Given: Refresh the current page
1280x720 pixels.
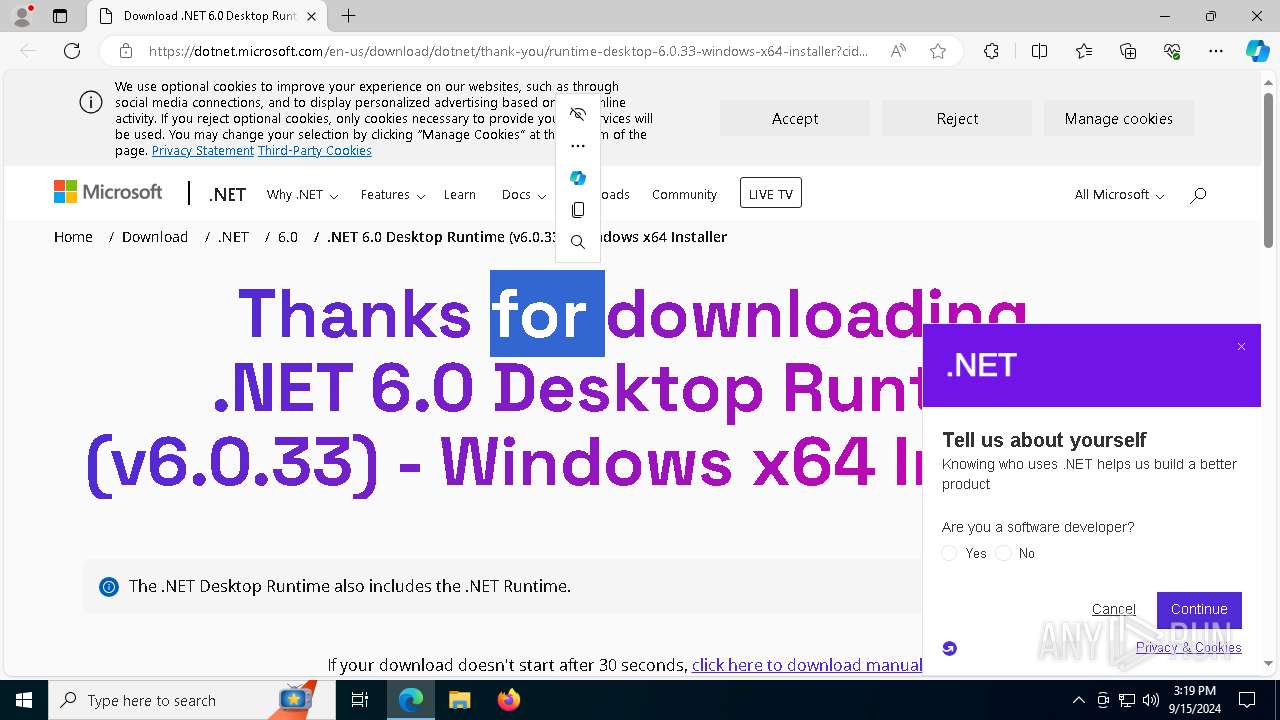Looking at the screenshot, I should (72, 51).
